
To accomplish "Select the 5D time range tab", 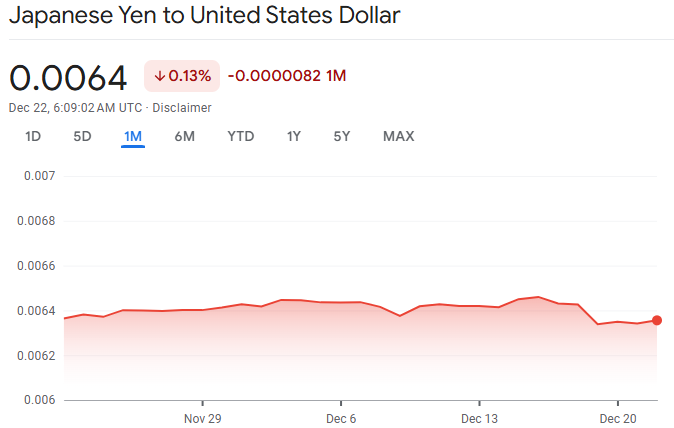I will pos(82,136).
